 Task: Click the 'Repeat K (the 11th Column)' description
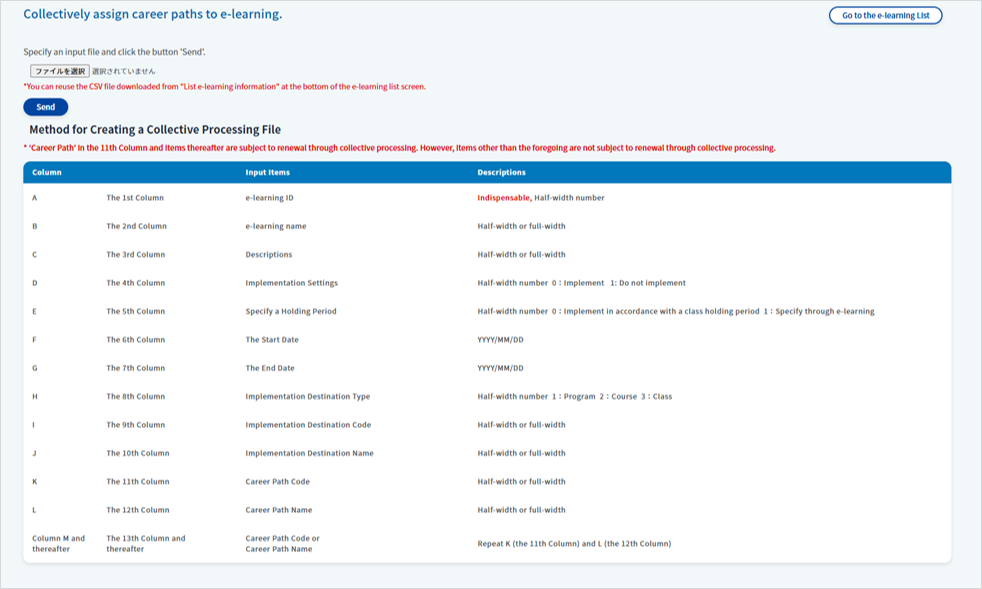pyautogui.click(x=574, y=544)
